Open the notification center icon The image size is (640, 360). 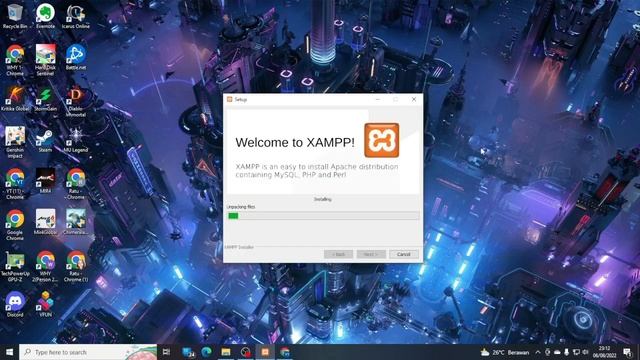(x=627, y=352)
